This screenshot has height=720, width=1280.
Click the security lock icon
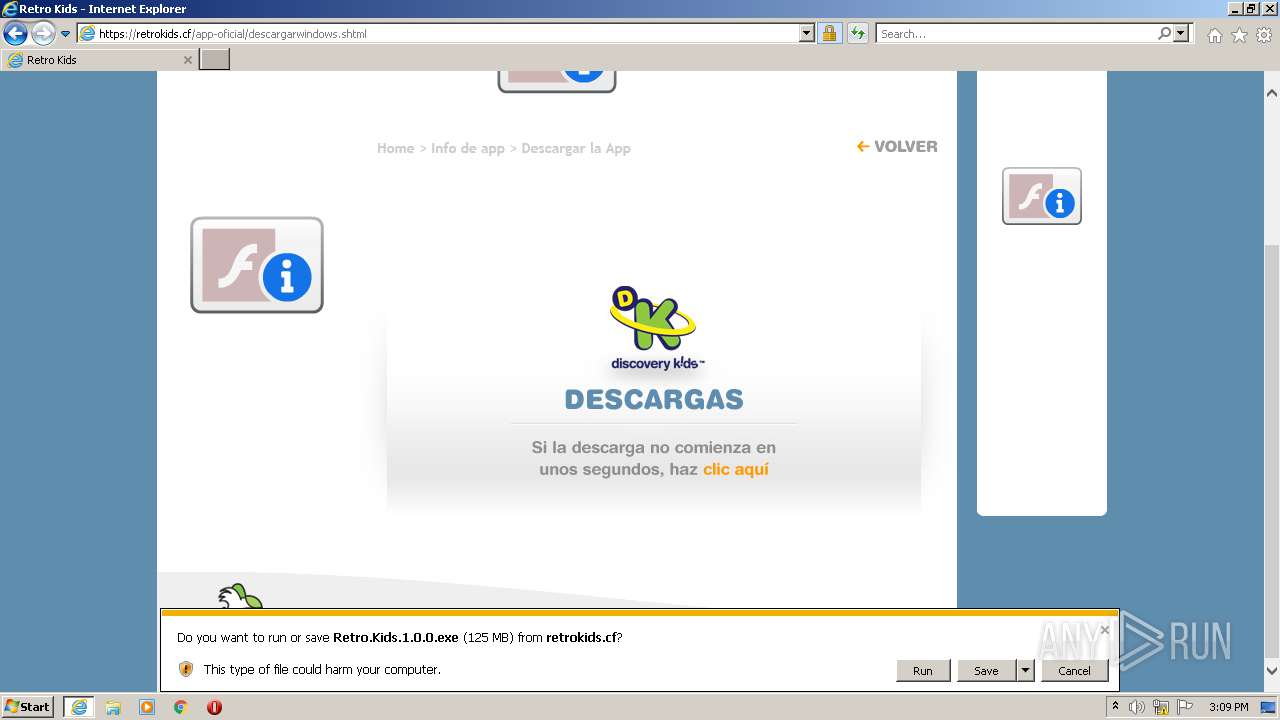[829, 33]
